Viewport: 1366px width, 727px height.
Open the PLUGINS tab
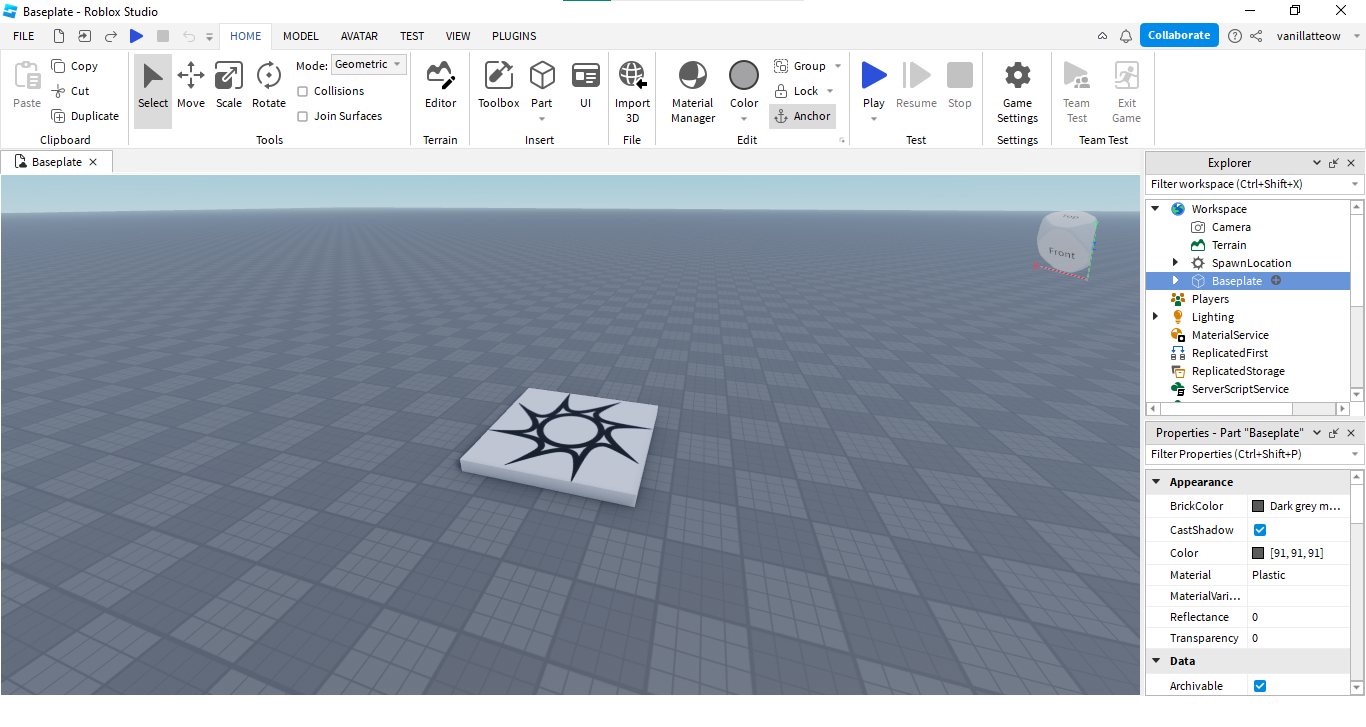(x=514, y=36)
